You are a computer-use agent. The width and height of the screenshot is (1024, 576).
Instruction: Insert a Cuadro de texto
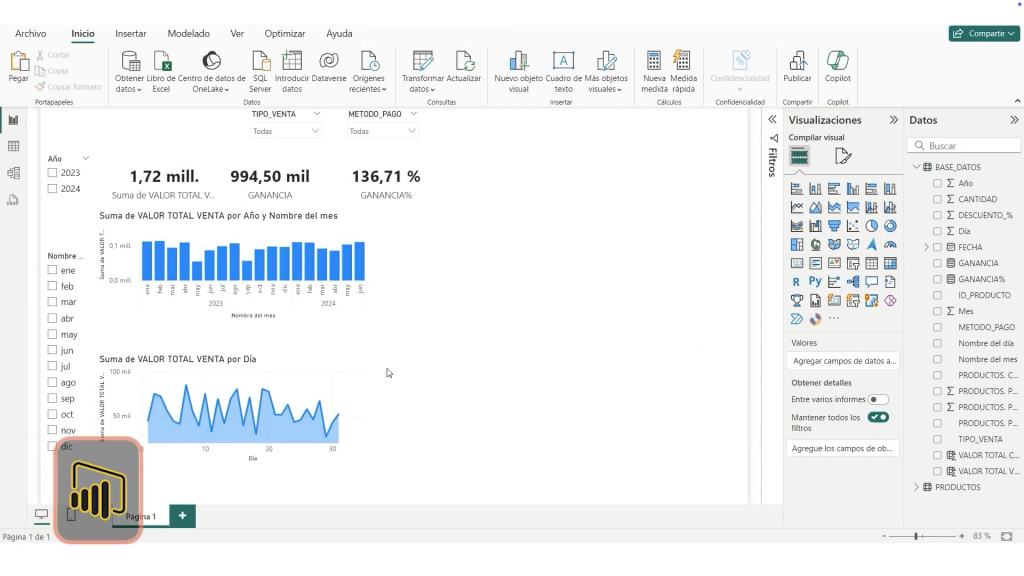coord(563,62)
